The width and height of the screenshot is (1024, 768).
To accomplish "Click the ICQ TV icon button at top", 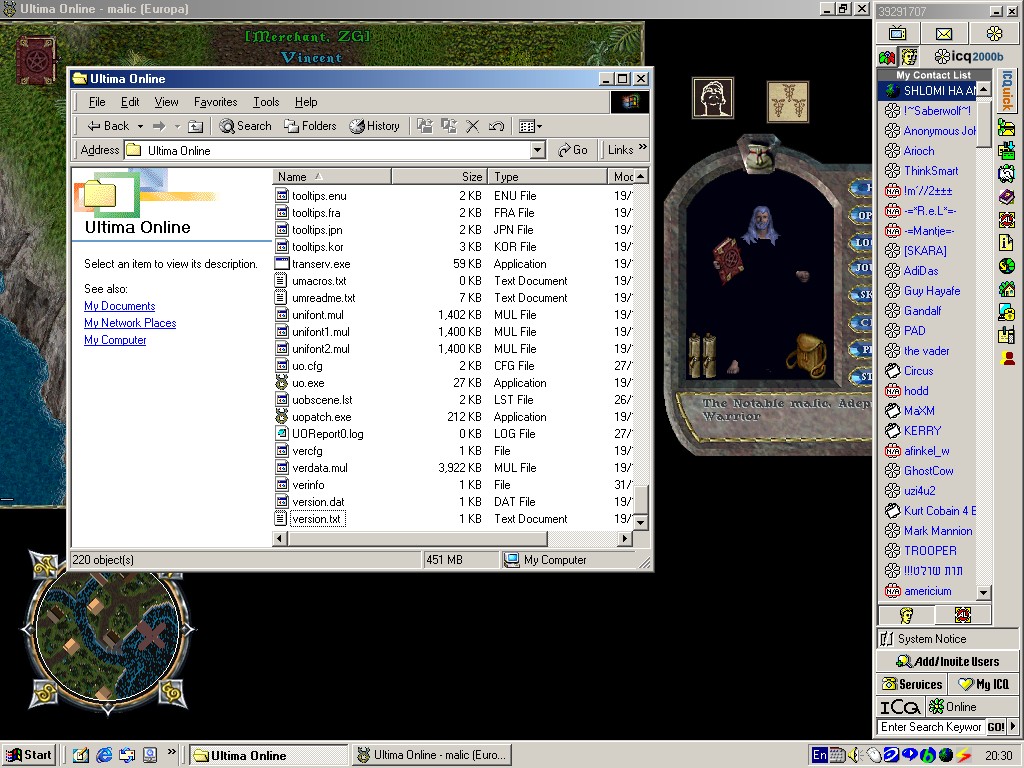I will [x=897, y=33].
